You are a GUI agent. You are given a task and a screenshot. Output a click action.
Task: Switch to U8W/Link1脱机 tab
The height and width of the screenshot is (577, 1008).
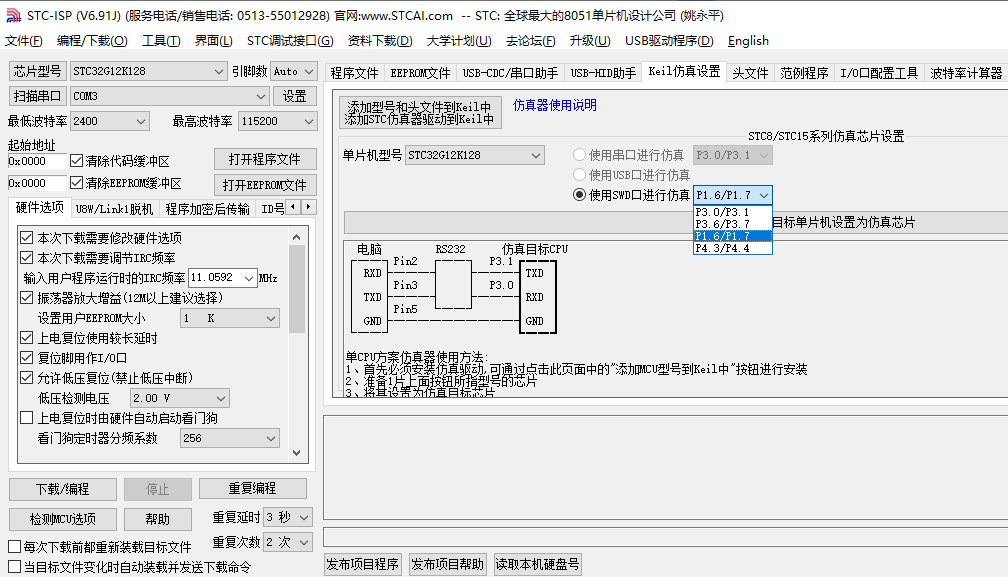click(x=114, y=208)
